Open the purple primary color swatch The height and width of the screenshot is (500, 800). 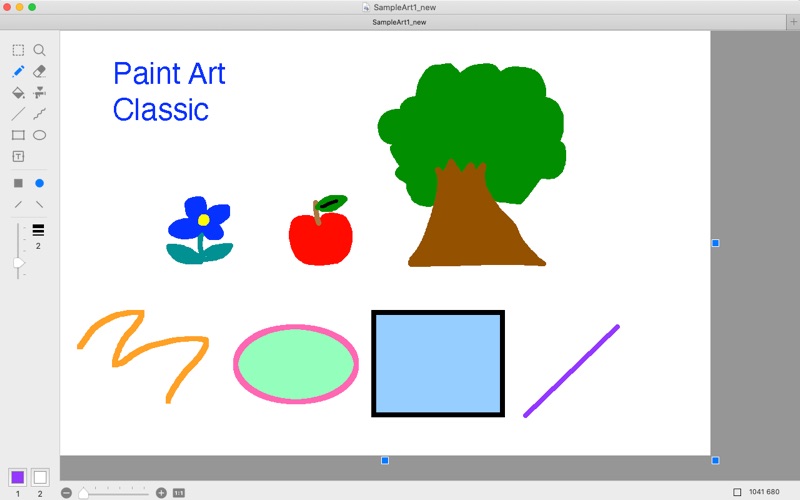pos(18,478)
